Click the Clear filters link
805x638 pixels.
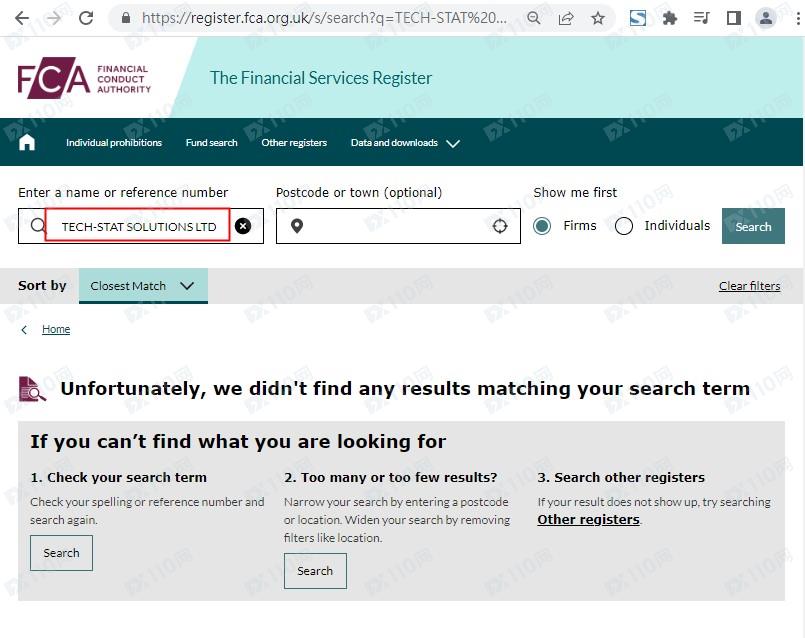tap(749, 286)
